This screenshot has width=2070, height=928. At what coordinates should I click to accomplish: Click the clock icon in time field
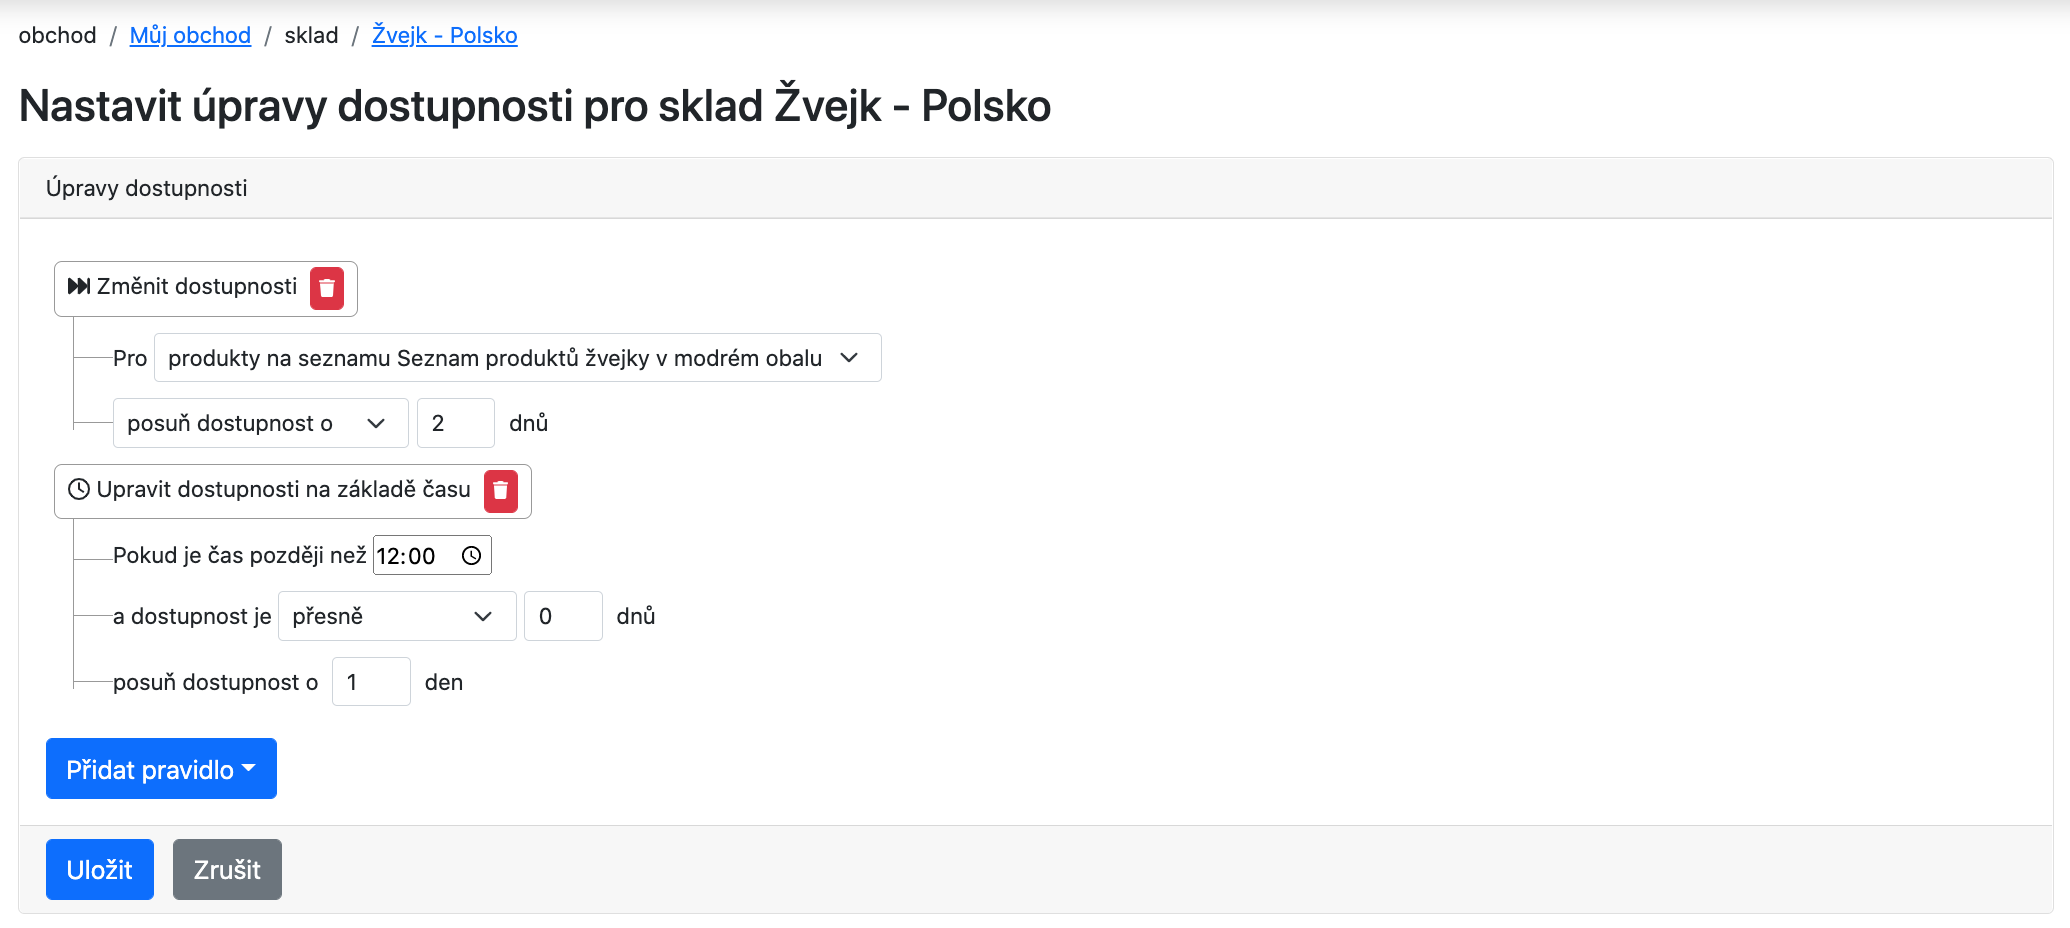coord(472,556)
